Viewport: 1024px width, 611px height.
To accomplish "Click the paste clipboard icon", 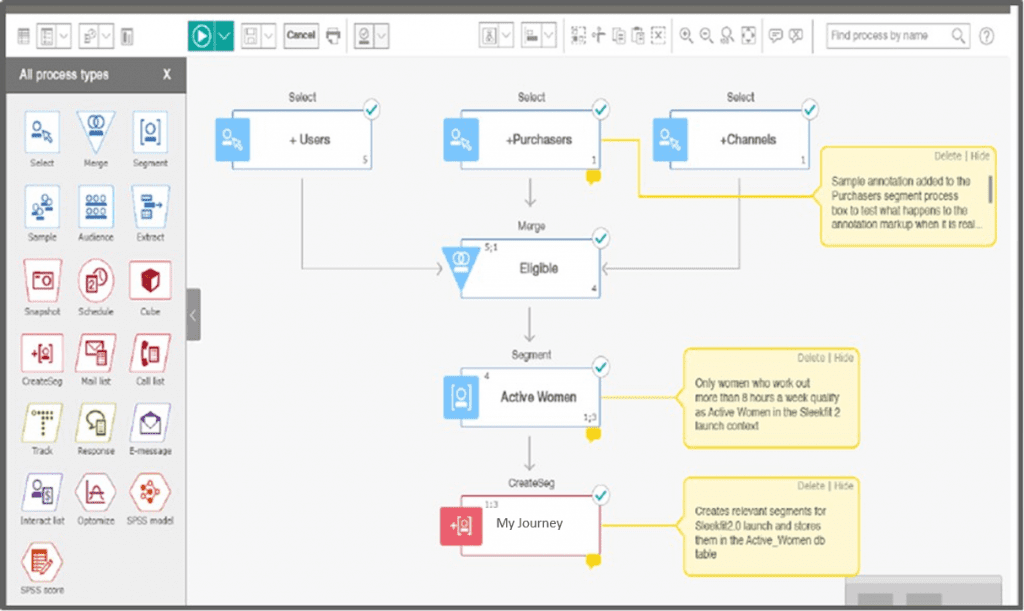I will click(638, 35).
